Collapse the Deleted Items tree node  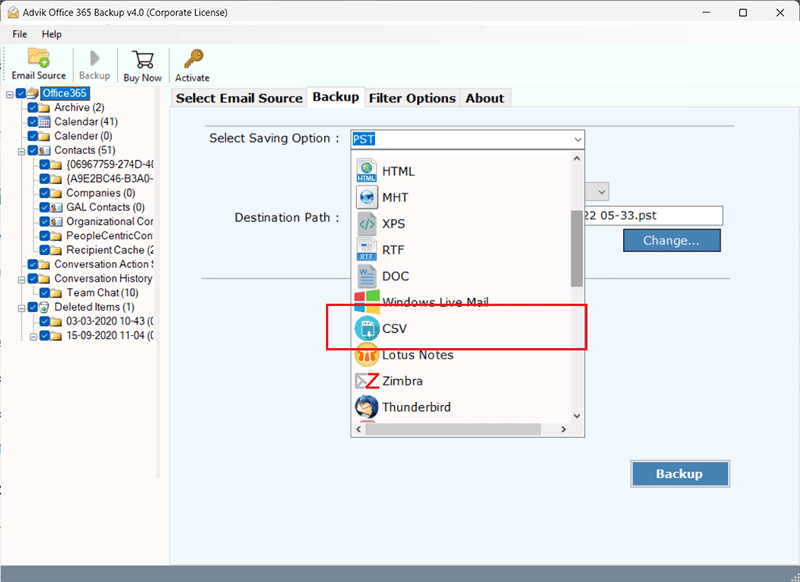(x=21, y=309)
